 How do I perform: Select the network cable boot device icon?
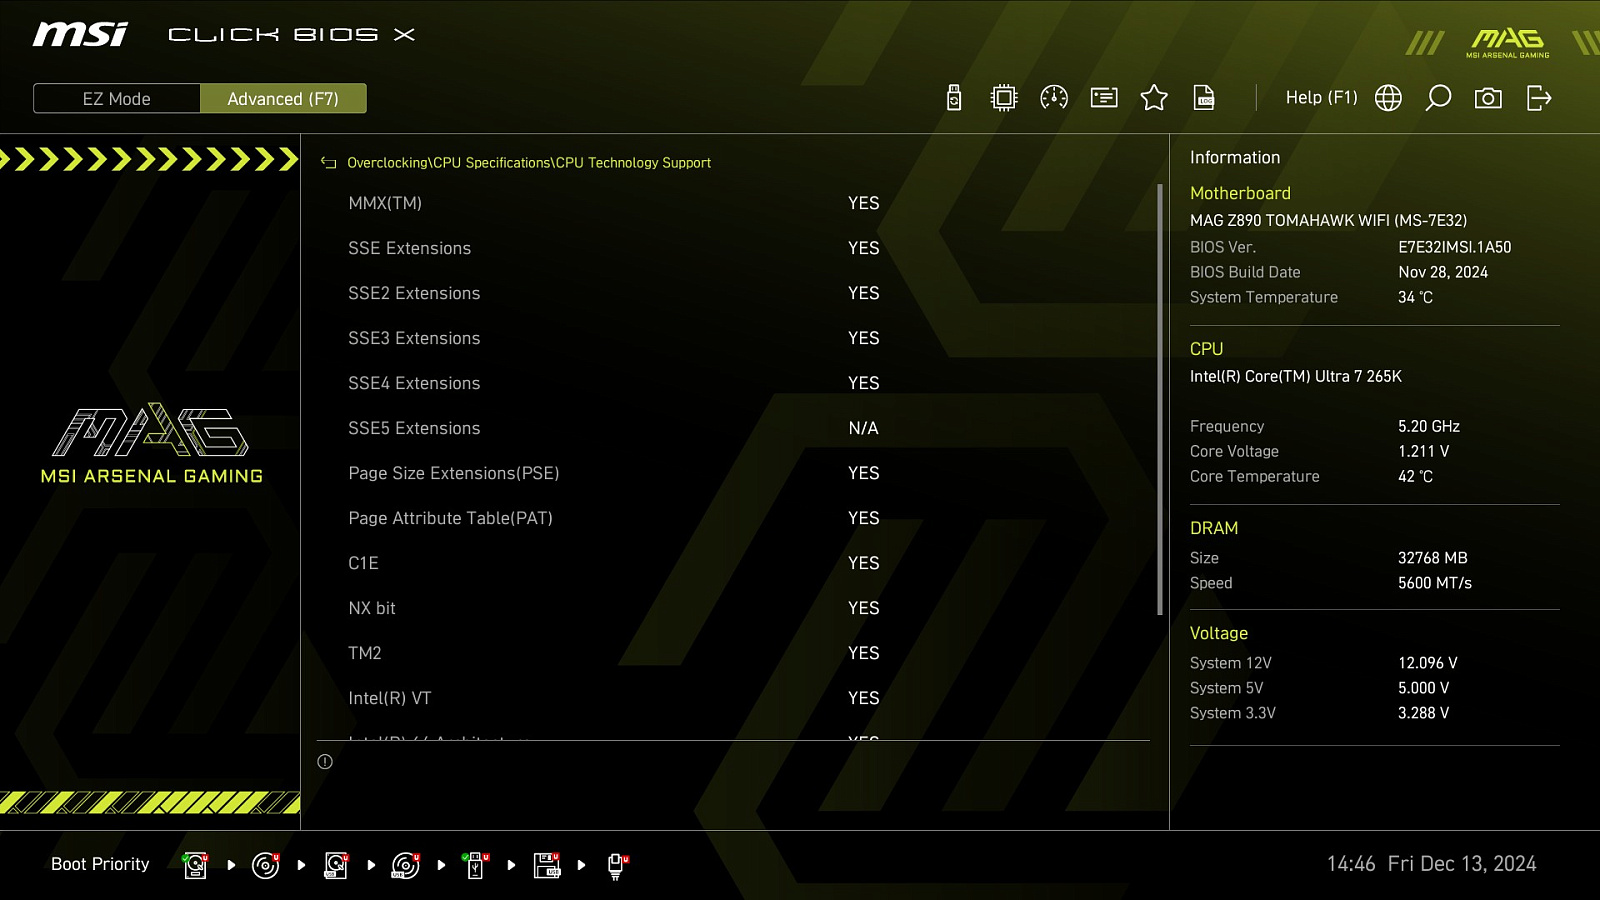point(617,866)
